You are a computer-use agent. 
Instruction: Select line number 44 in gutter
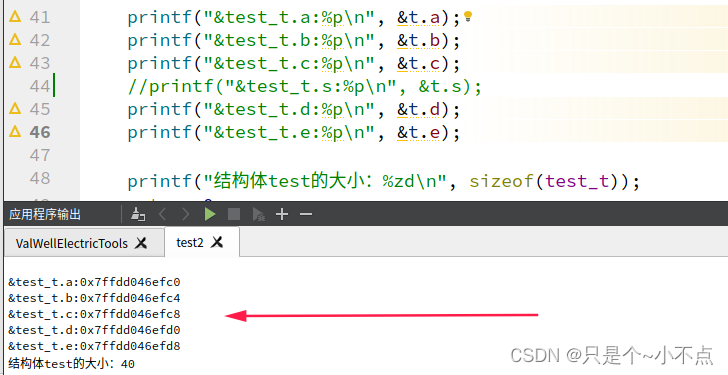point(40,86)
